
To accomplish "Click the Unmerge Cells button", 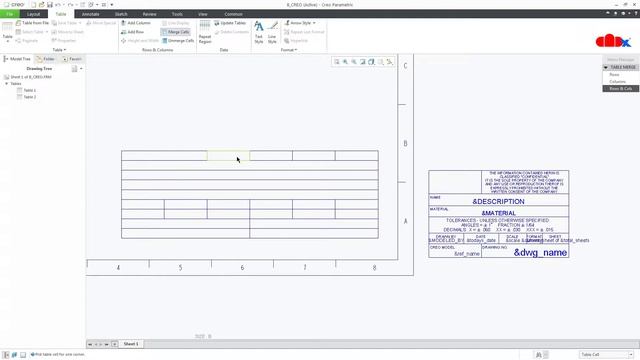I will pos(178,40).
